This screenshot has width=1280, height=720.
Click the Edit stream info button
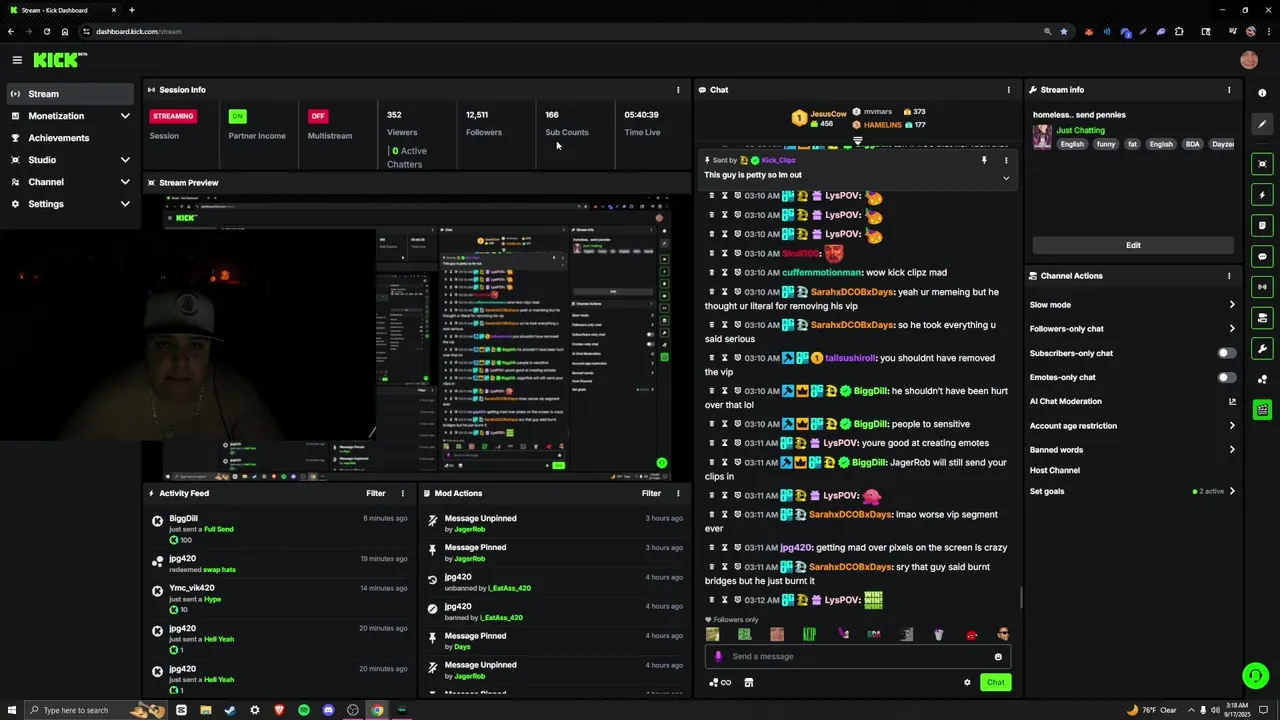point(1133,245)
